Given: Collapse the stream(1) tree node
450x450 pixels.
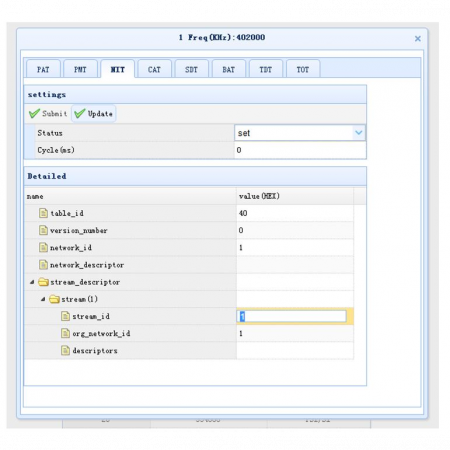Looking at the screenshot, I should point(43,299).
